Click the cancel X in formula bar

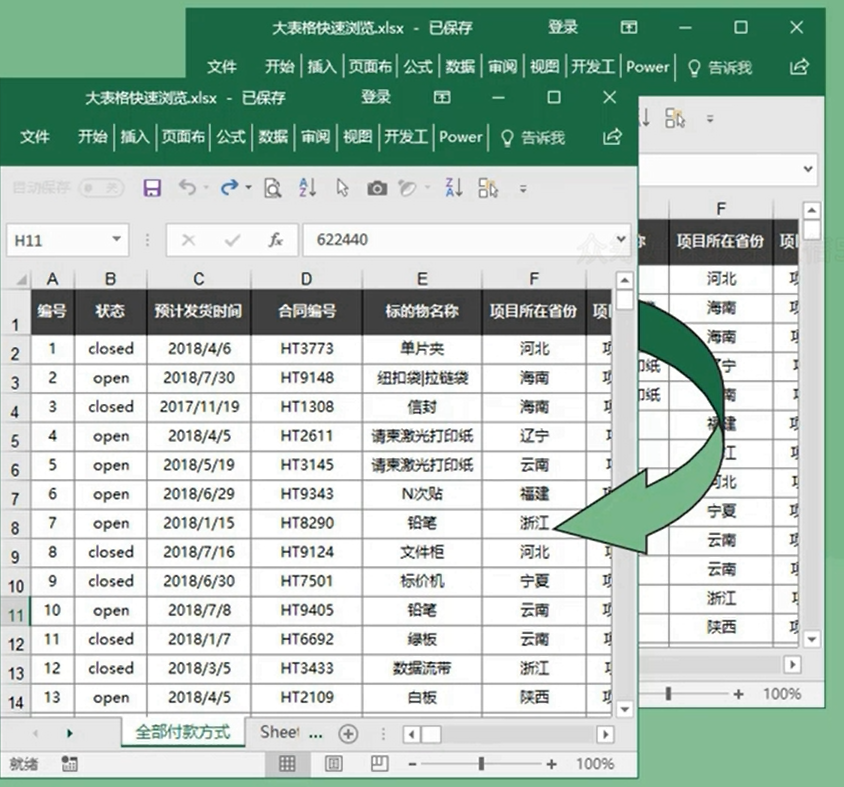coord(188,240)
